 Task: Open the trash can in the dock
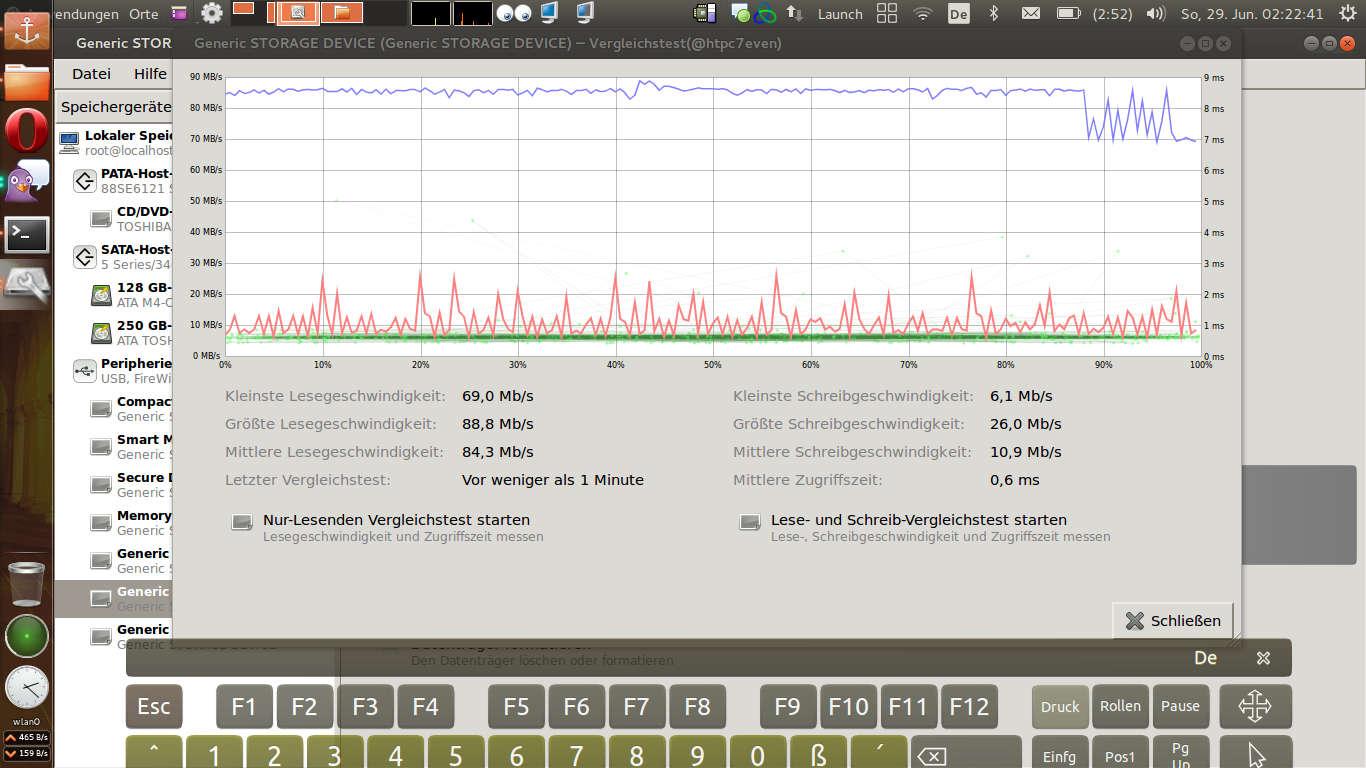click(x=27, y=583)
